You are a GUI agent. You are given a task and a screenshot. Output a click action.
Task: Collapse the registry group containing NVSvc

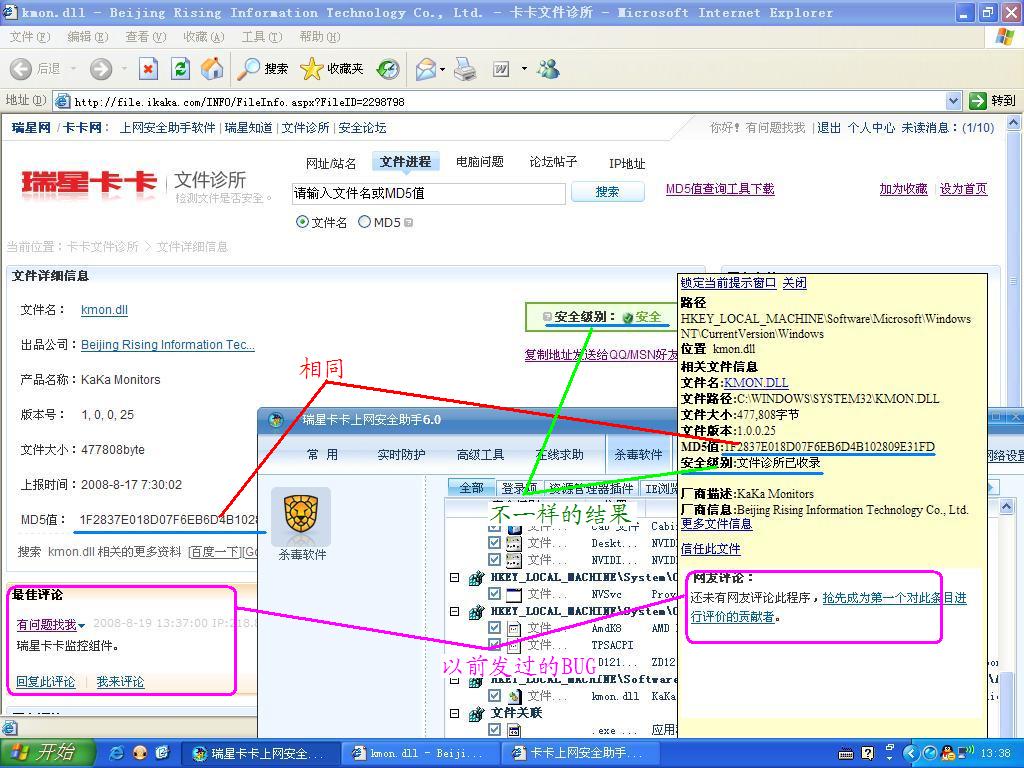tap(455, 578)
